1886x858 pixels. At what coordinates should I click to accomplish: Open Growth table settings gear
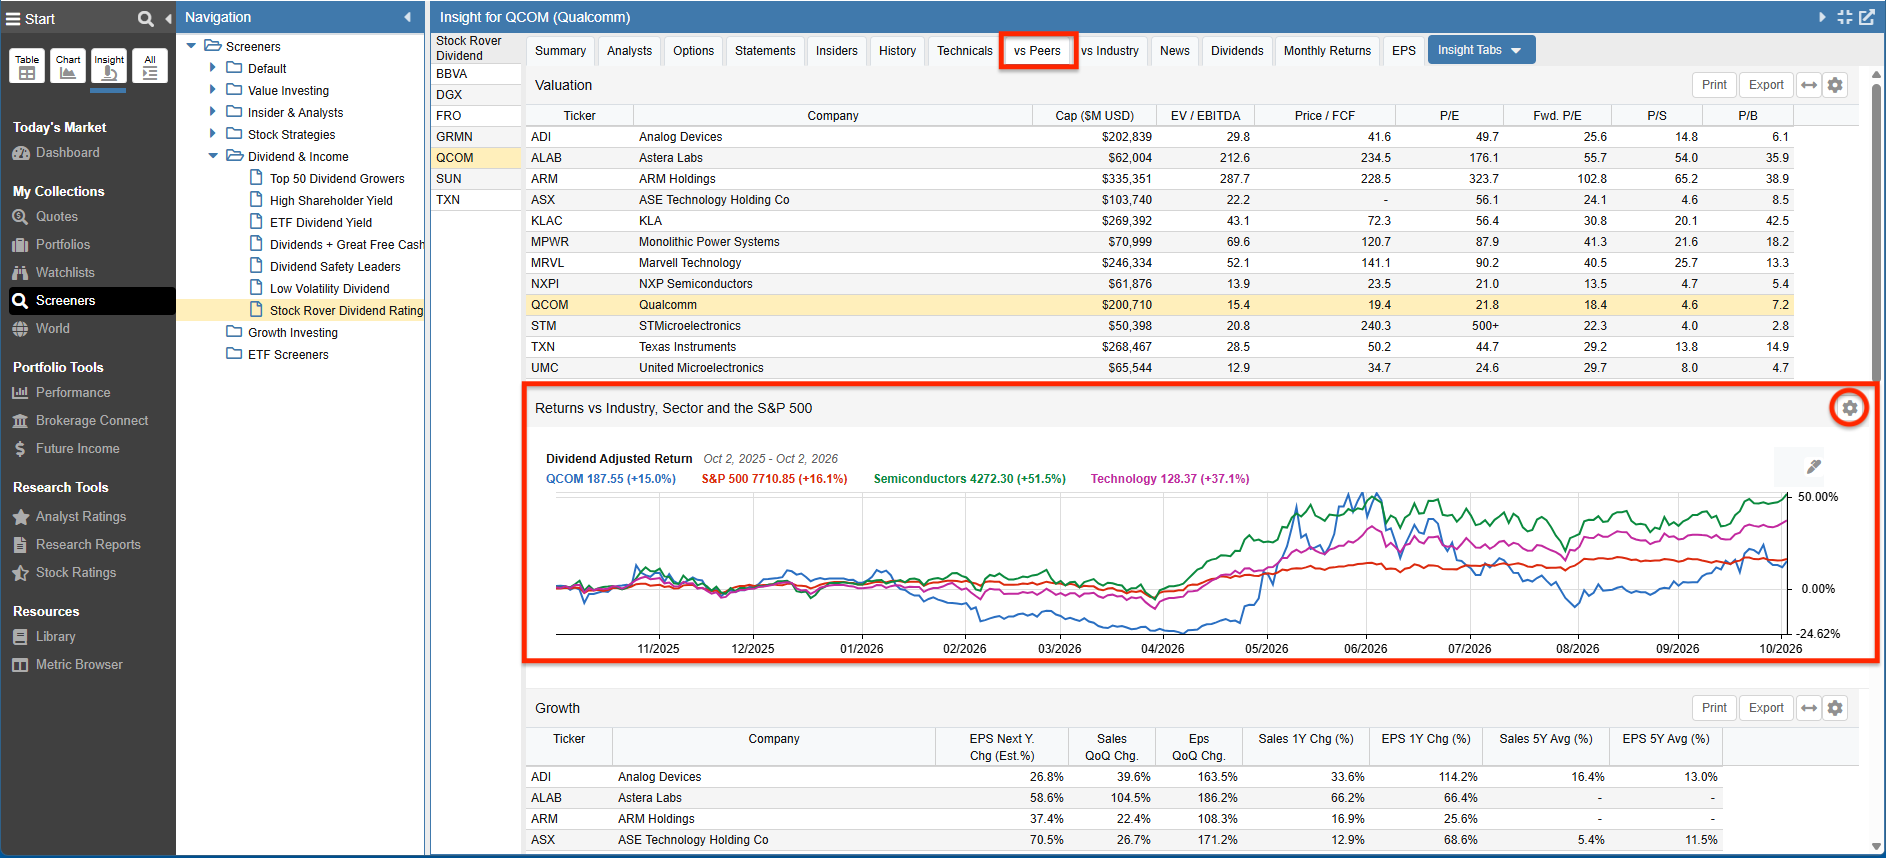coord(1835,708)
